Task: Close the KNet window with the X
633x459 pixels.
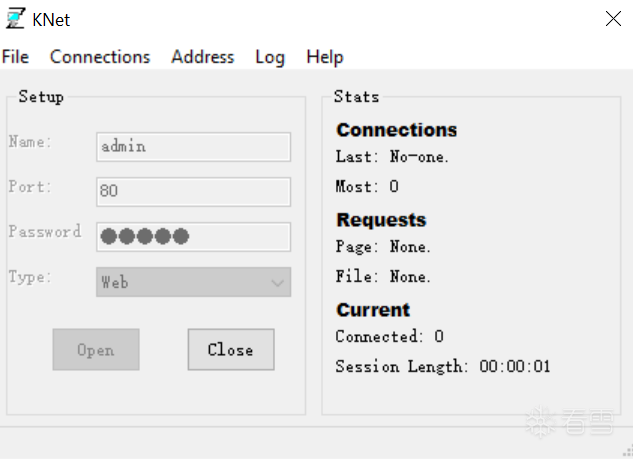Action: [x=613, y=19]
